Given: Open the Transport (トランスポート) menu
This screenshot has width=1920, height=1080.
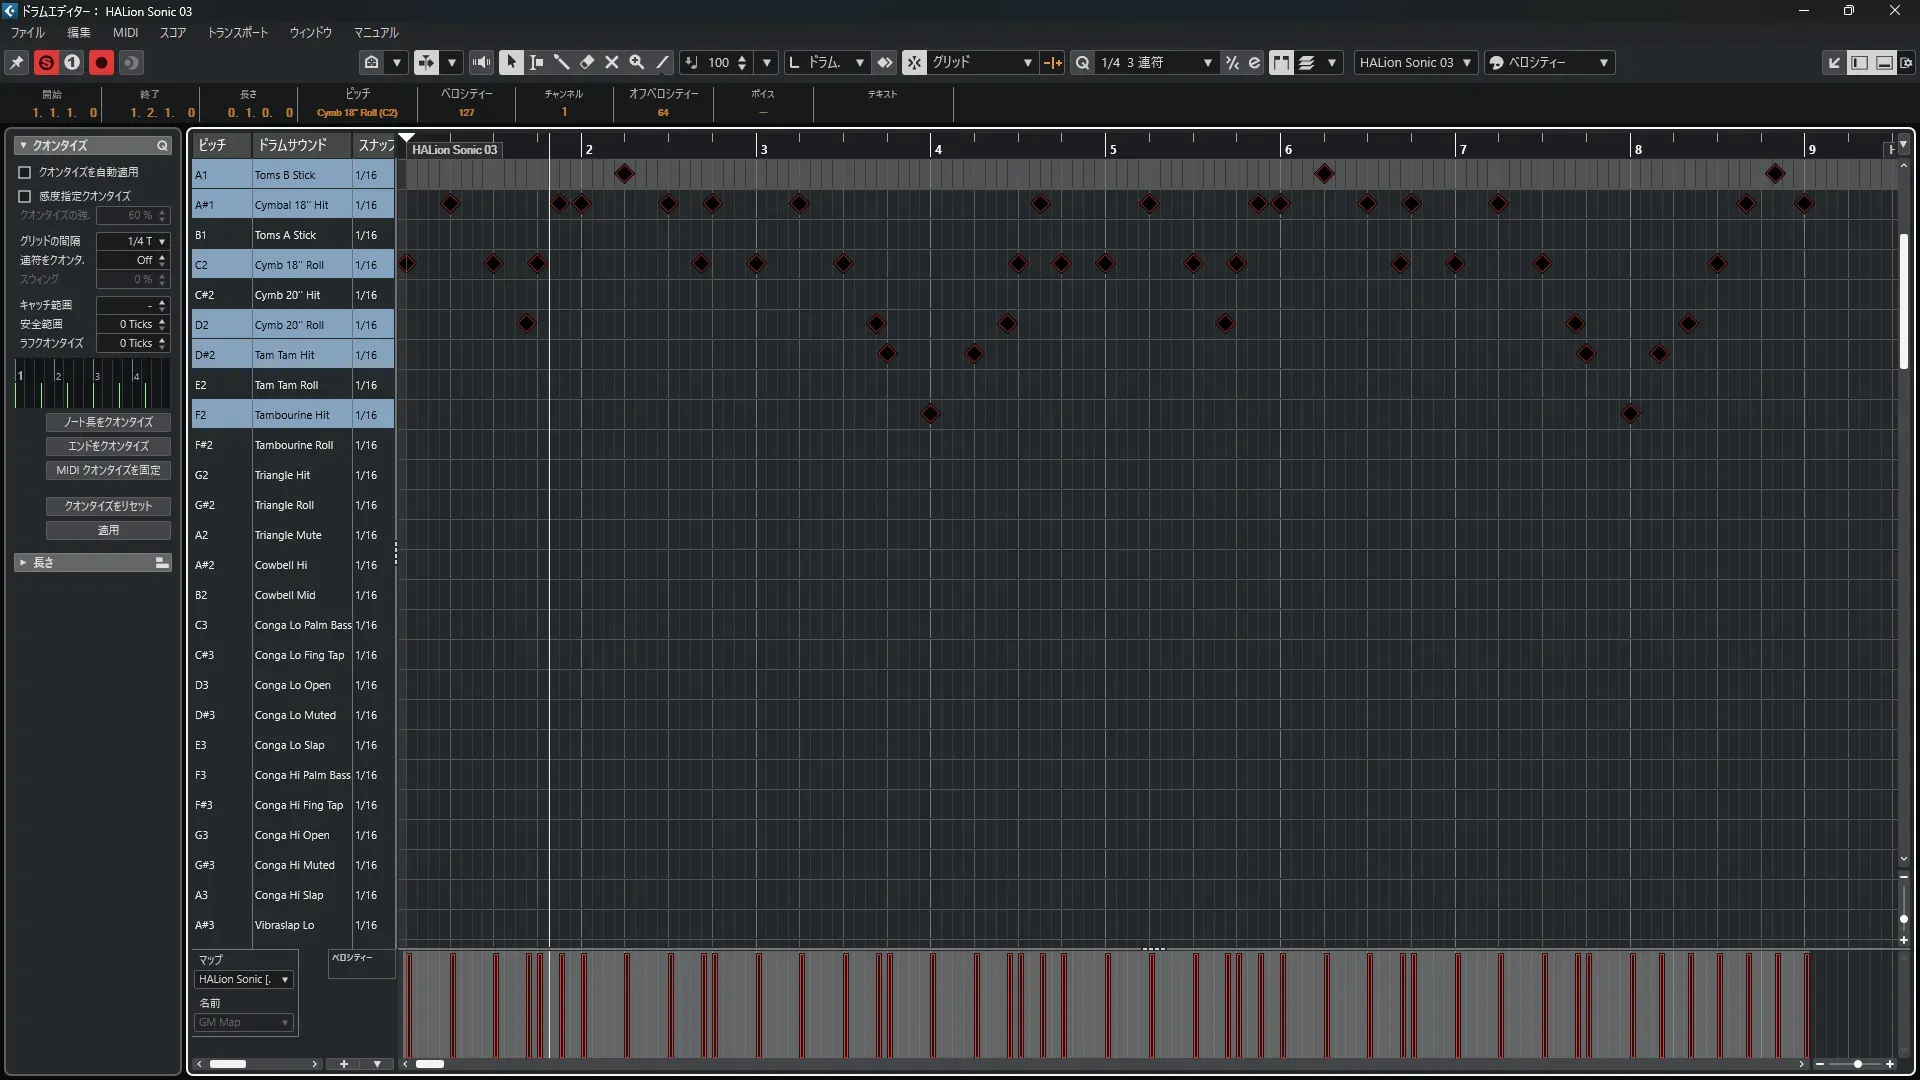Looking at the screenshot, I should (238, 32).
